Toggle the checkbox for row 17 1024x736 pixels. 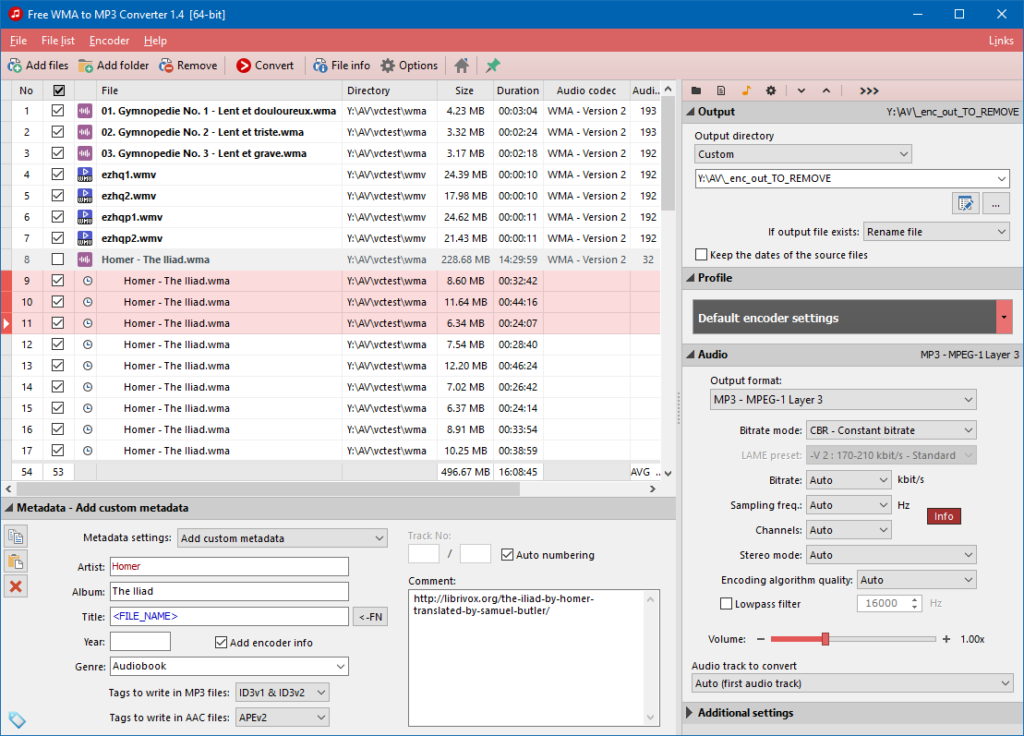[x=57, y=451]
